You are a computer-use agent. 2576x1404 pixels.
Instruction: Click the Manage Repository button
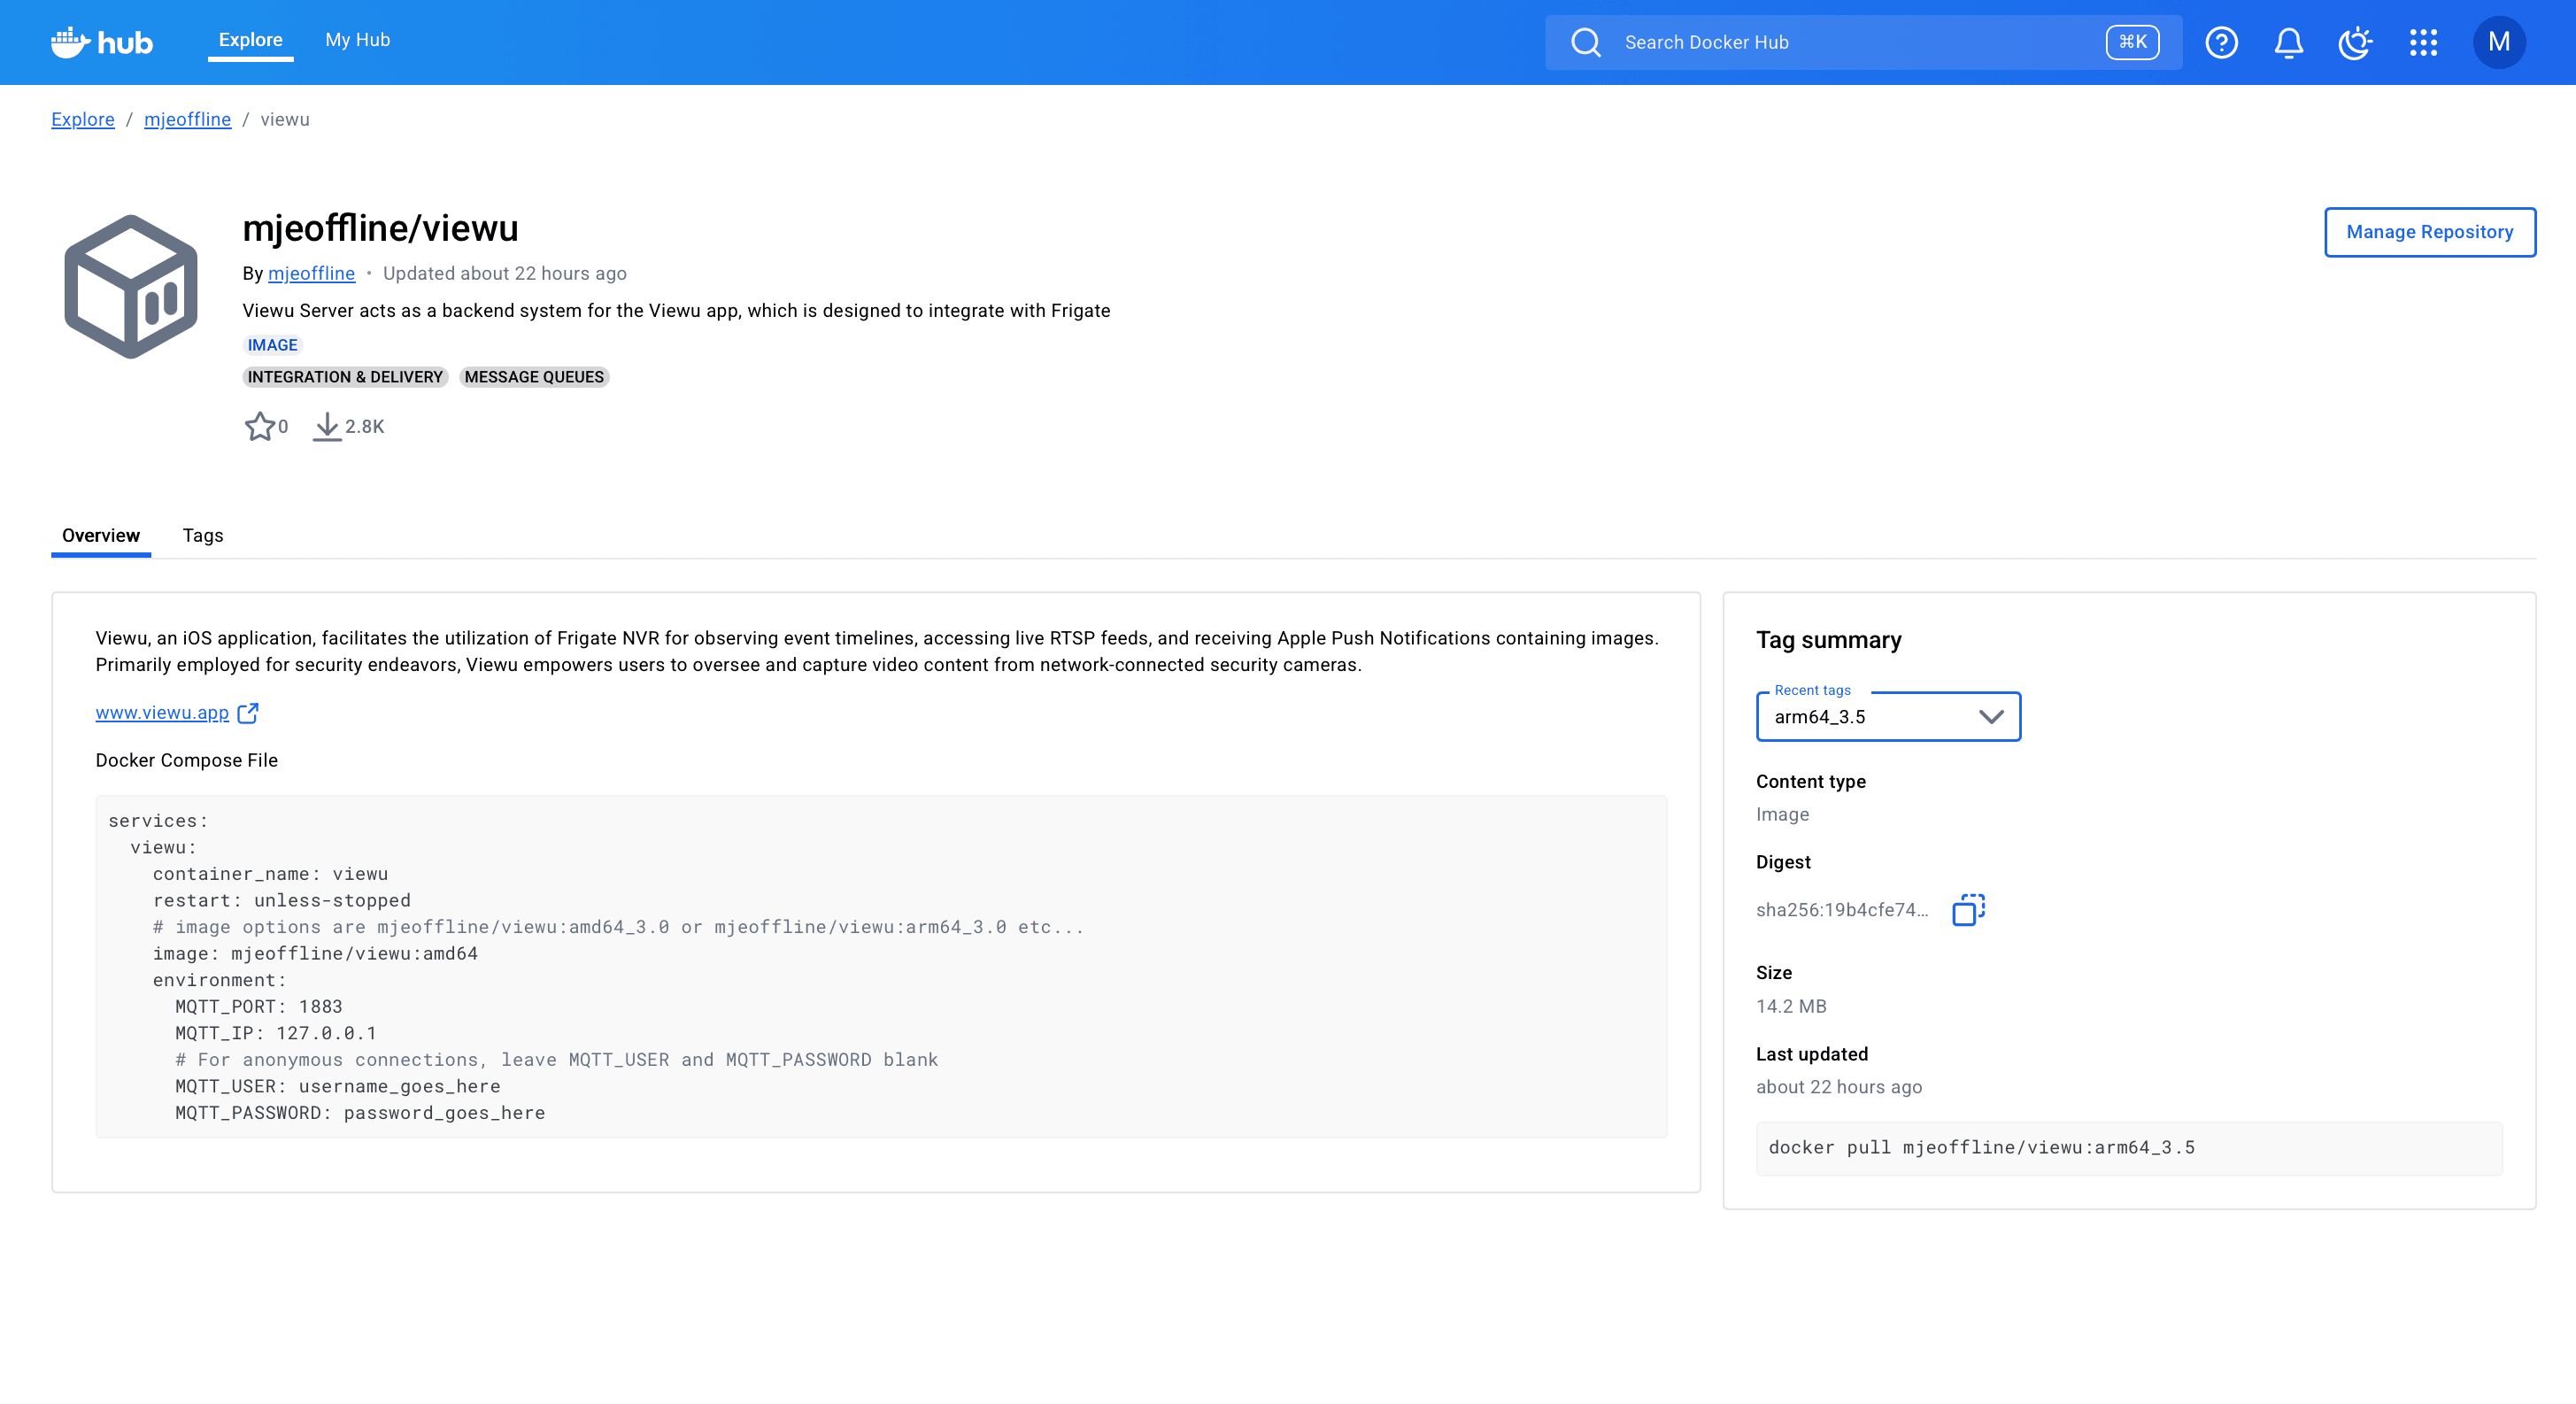[x=2430, y=232]
